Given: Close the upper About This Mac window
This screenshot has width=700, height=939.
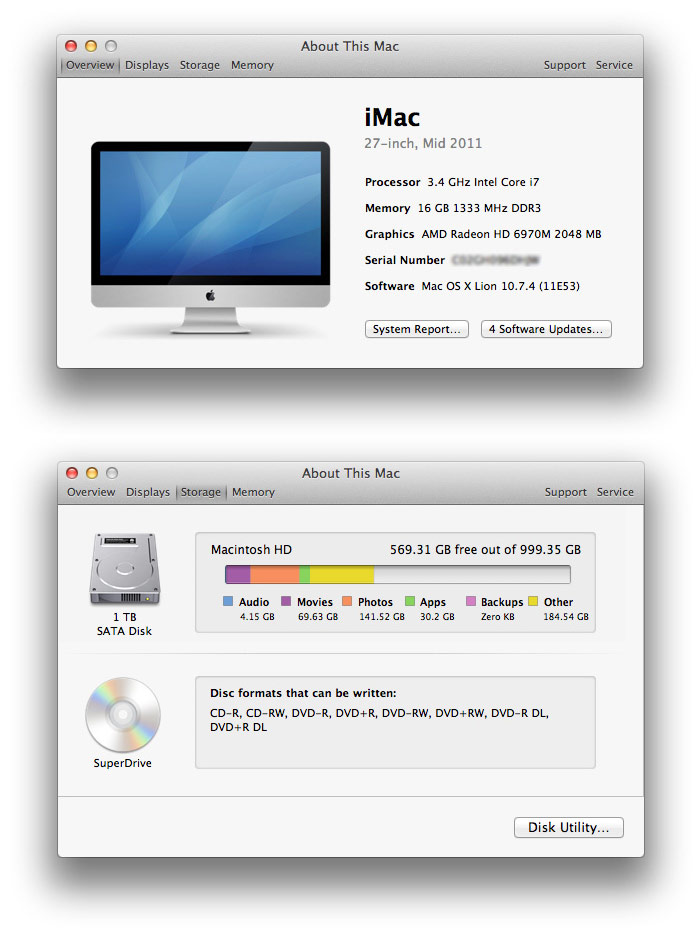Looking at the screenshot, I should coord(71,46).
